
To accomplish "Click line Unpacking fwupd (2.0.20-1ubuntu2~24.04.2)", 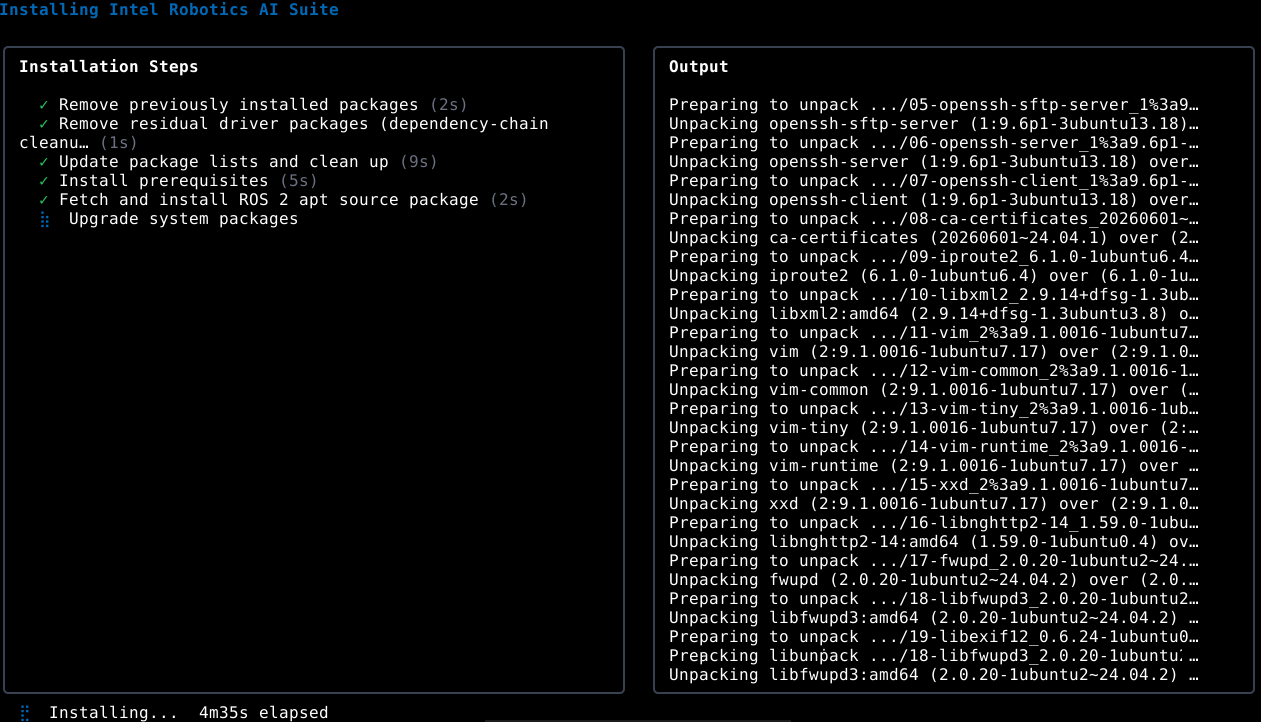I will click(x=934, y=580).
